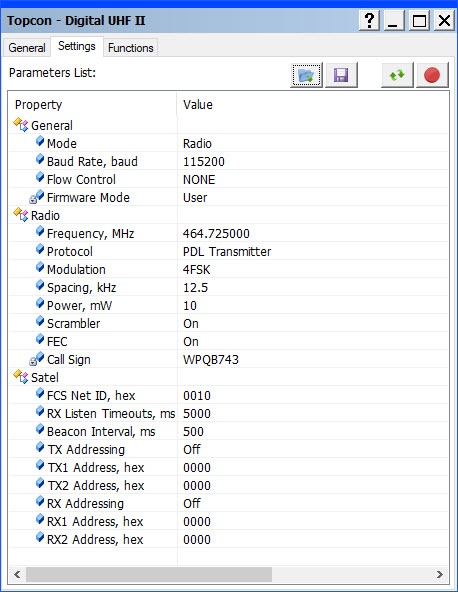
Task: Collapse the Satel group tree icon
Action: pos(20,376)
